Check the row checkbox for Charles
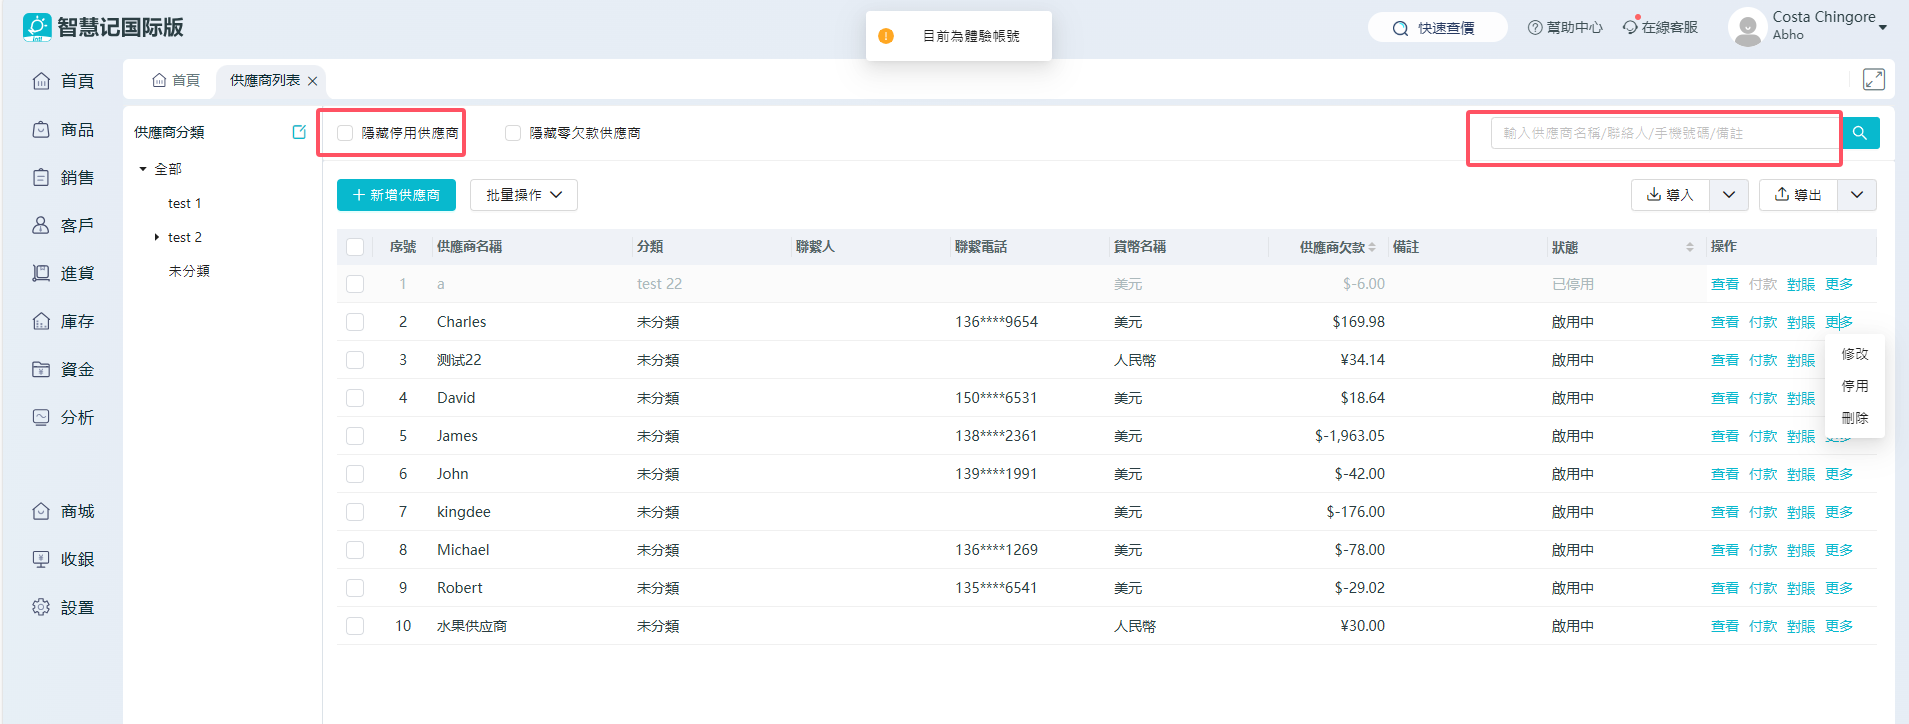 [x=355, y=322]
